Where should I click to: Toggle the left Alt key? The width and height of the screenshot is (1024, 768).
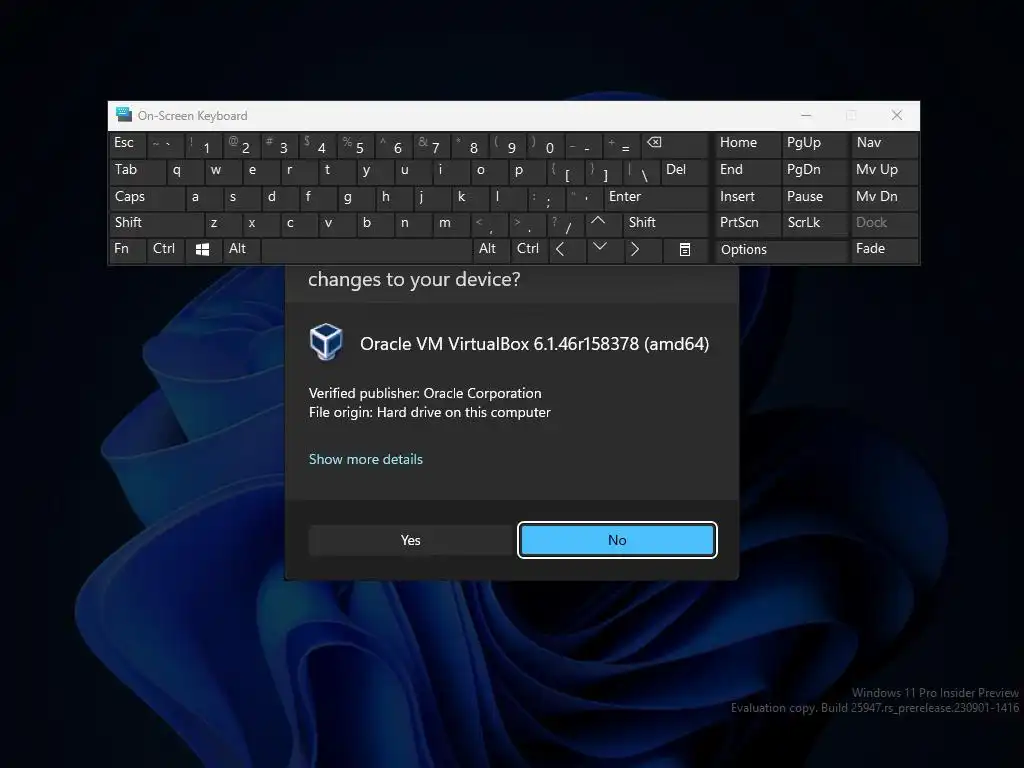point(240,249)
